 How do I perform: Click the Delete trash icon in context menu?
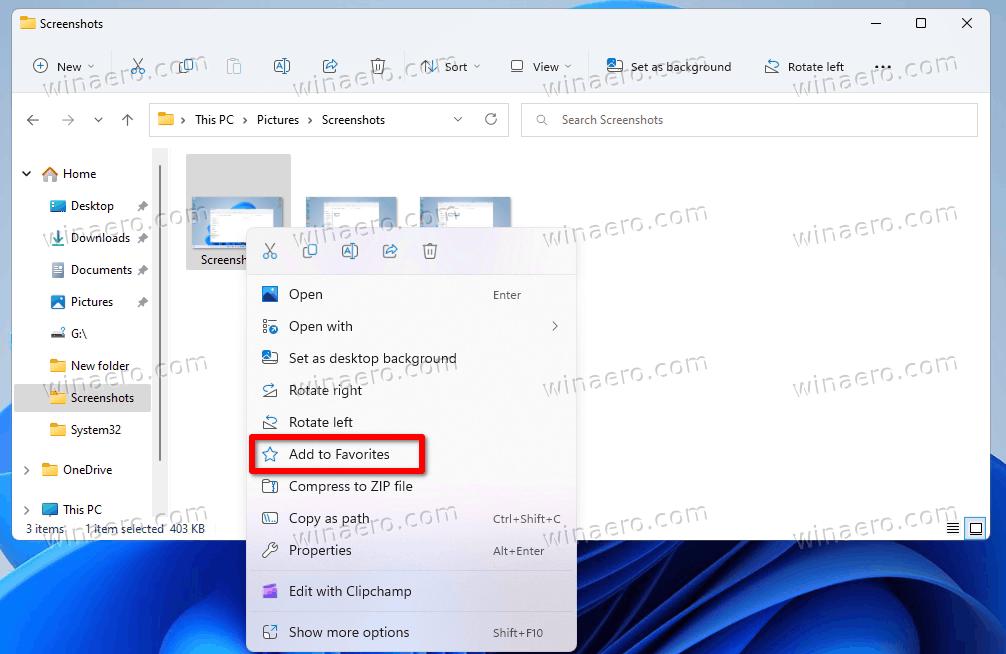[430, 251]
